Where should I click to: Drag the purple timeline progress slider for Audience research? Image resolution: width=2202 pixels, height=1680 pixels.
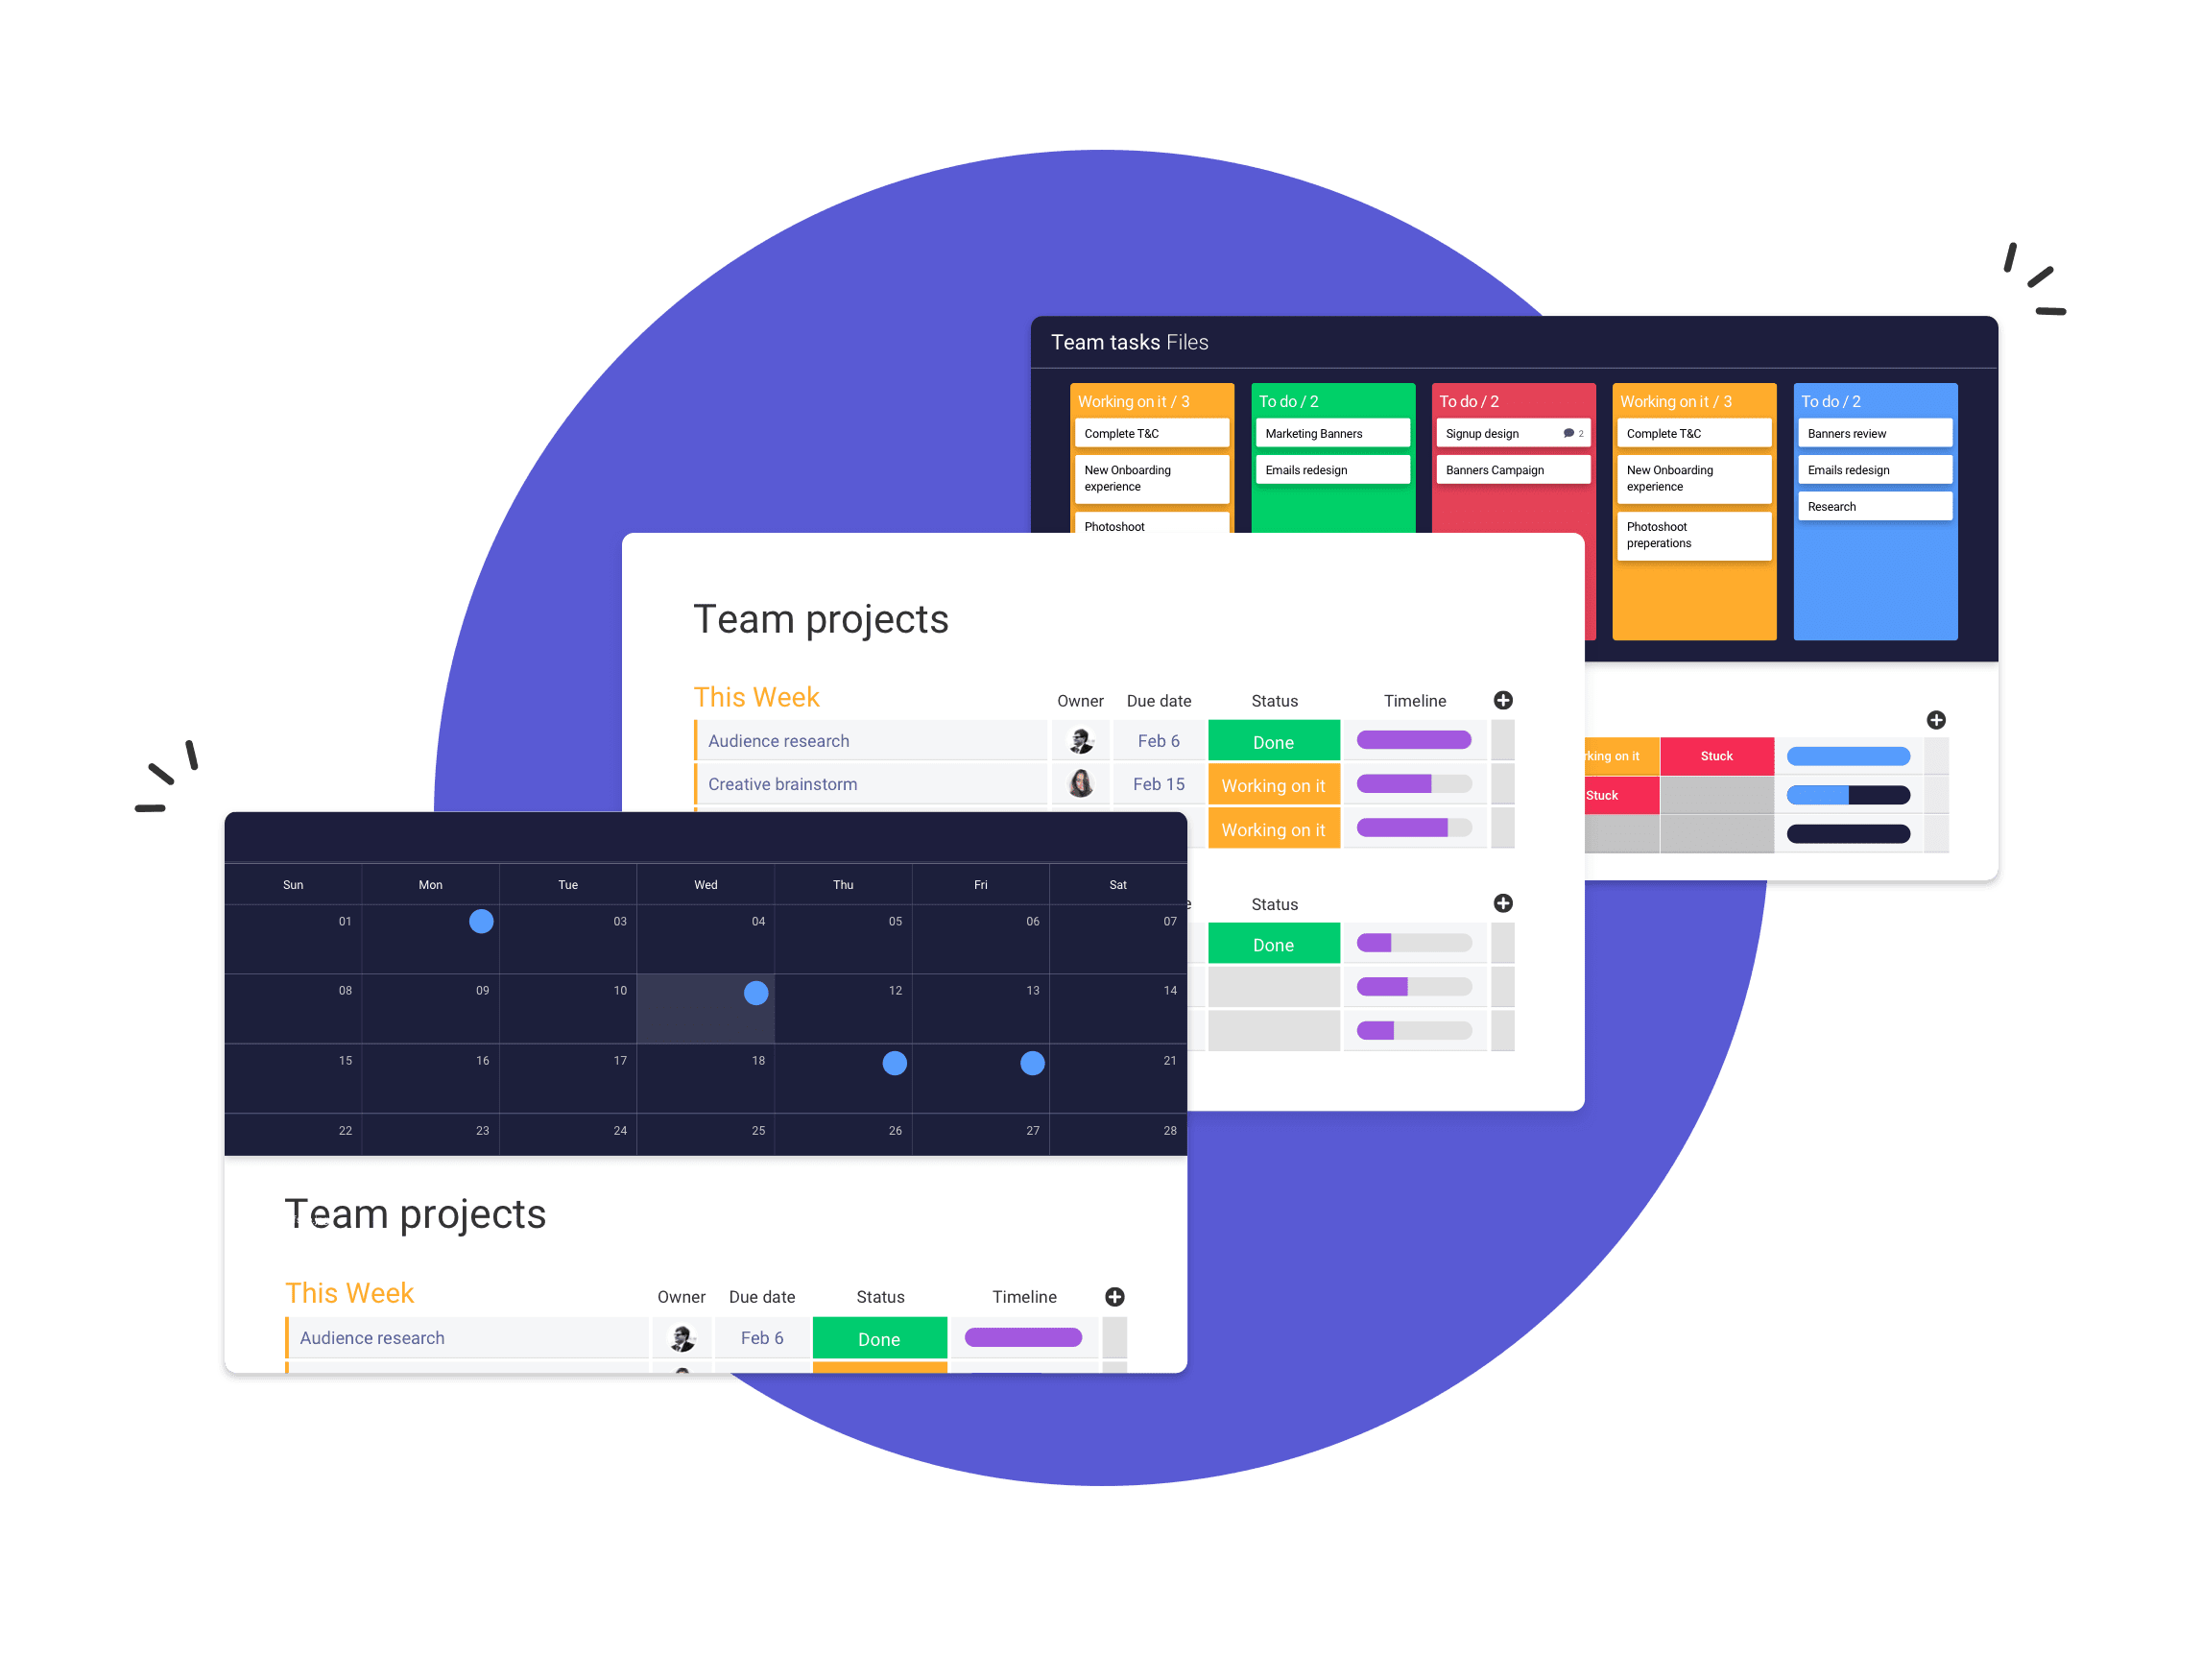1412,737
